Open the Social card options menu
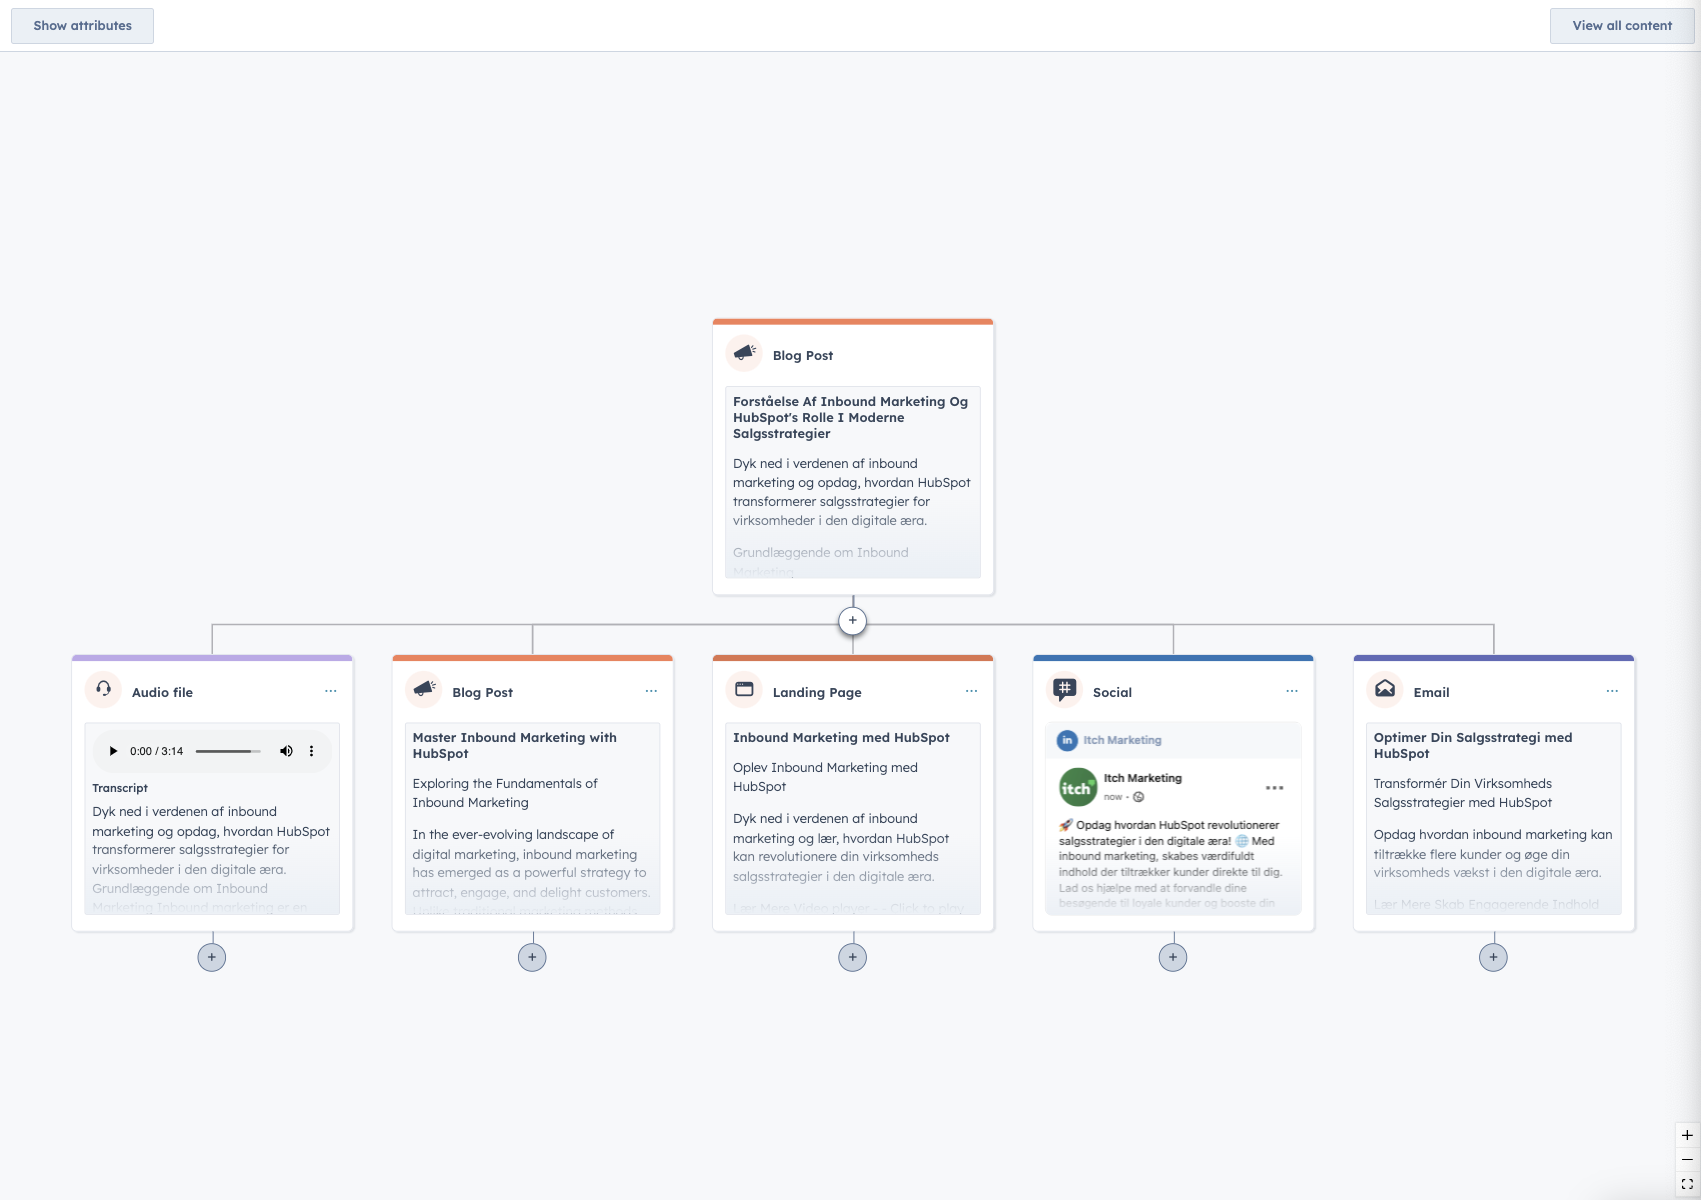Image resolution: width=1701 pixels, height=1200 pixels. tap(1292, 691)
